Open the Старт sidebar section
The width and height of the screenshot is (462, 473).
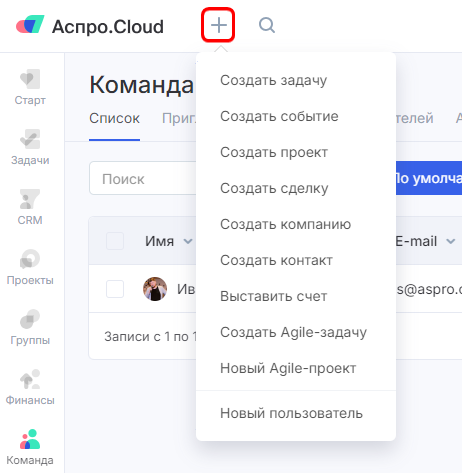point(30,87)
